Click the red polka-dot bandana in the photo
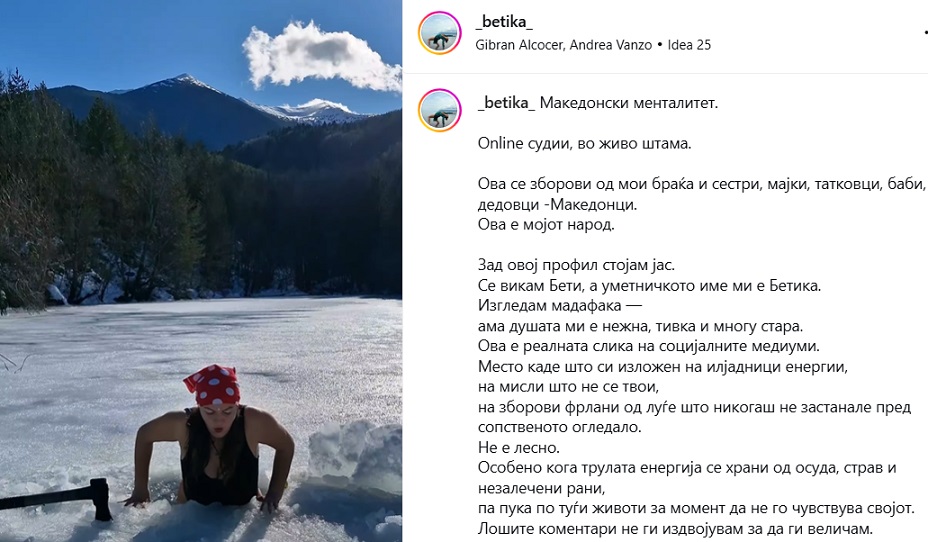This screenshot has height=542, width=928. [211, 385]
